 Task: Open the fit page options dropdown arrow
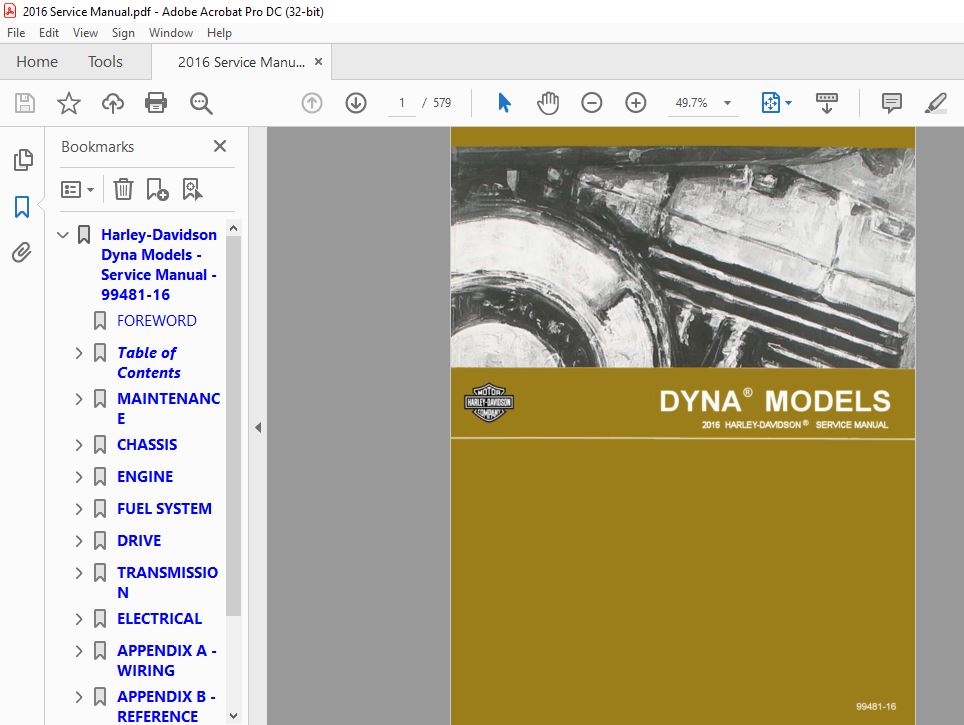coord(789,103)
